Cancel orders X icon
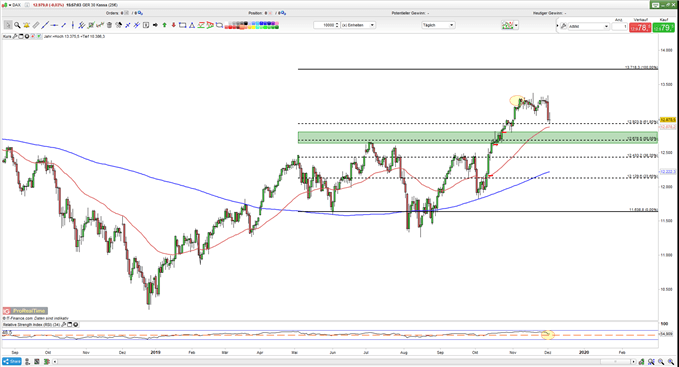 [126, 13]
